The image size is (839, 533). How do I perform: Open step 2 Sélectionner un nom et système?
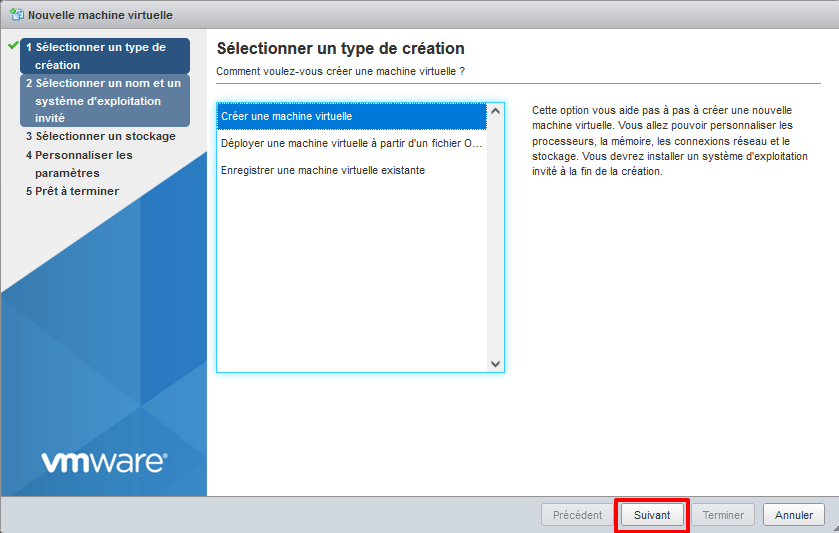coord(103,100)
